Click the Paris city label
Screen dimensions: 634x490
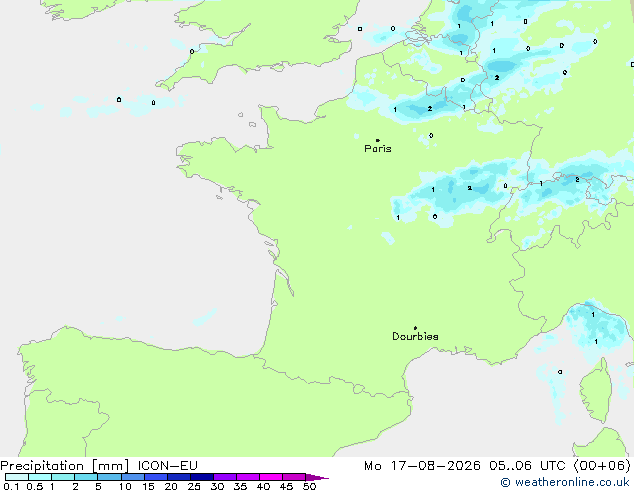click(x=378, y=148)
